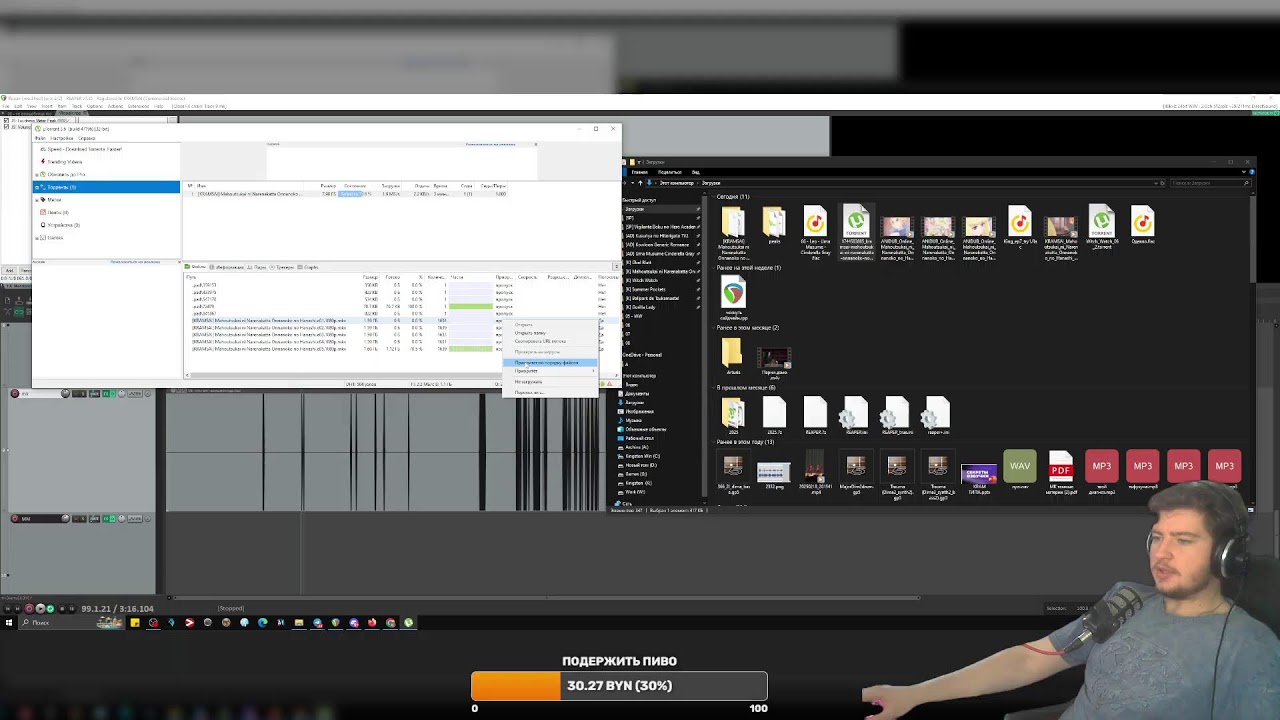The width and height of the screenshot is (1280, 720).
Task: Open Microsoft Edge from the taskbar
Action: click(262, 622)
